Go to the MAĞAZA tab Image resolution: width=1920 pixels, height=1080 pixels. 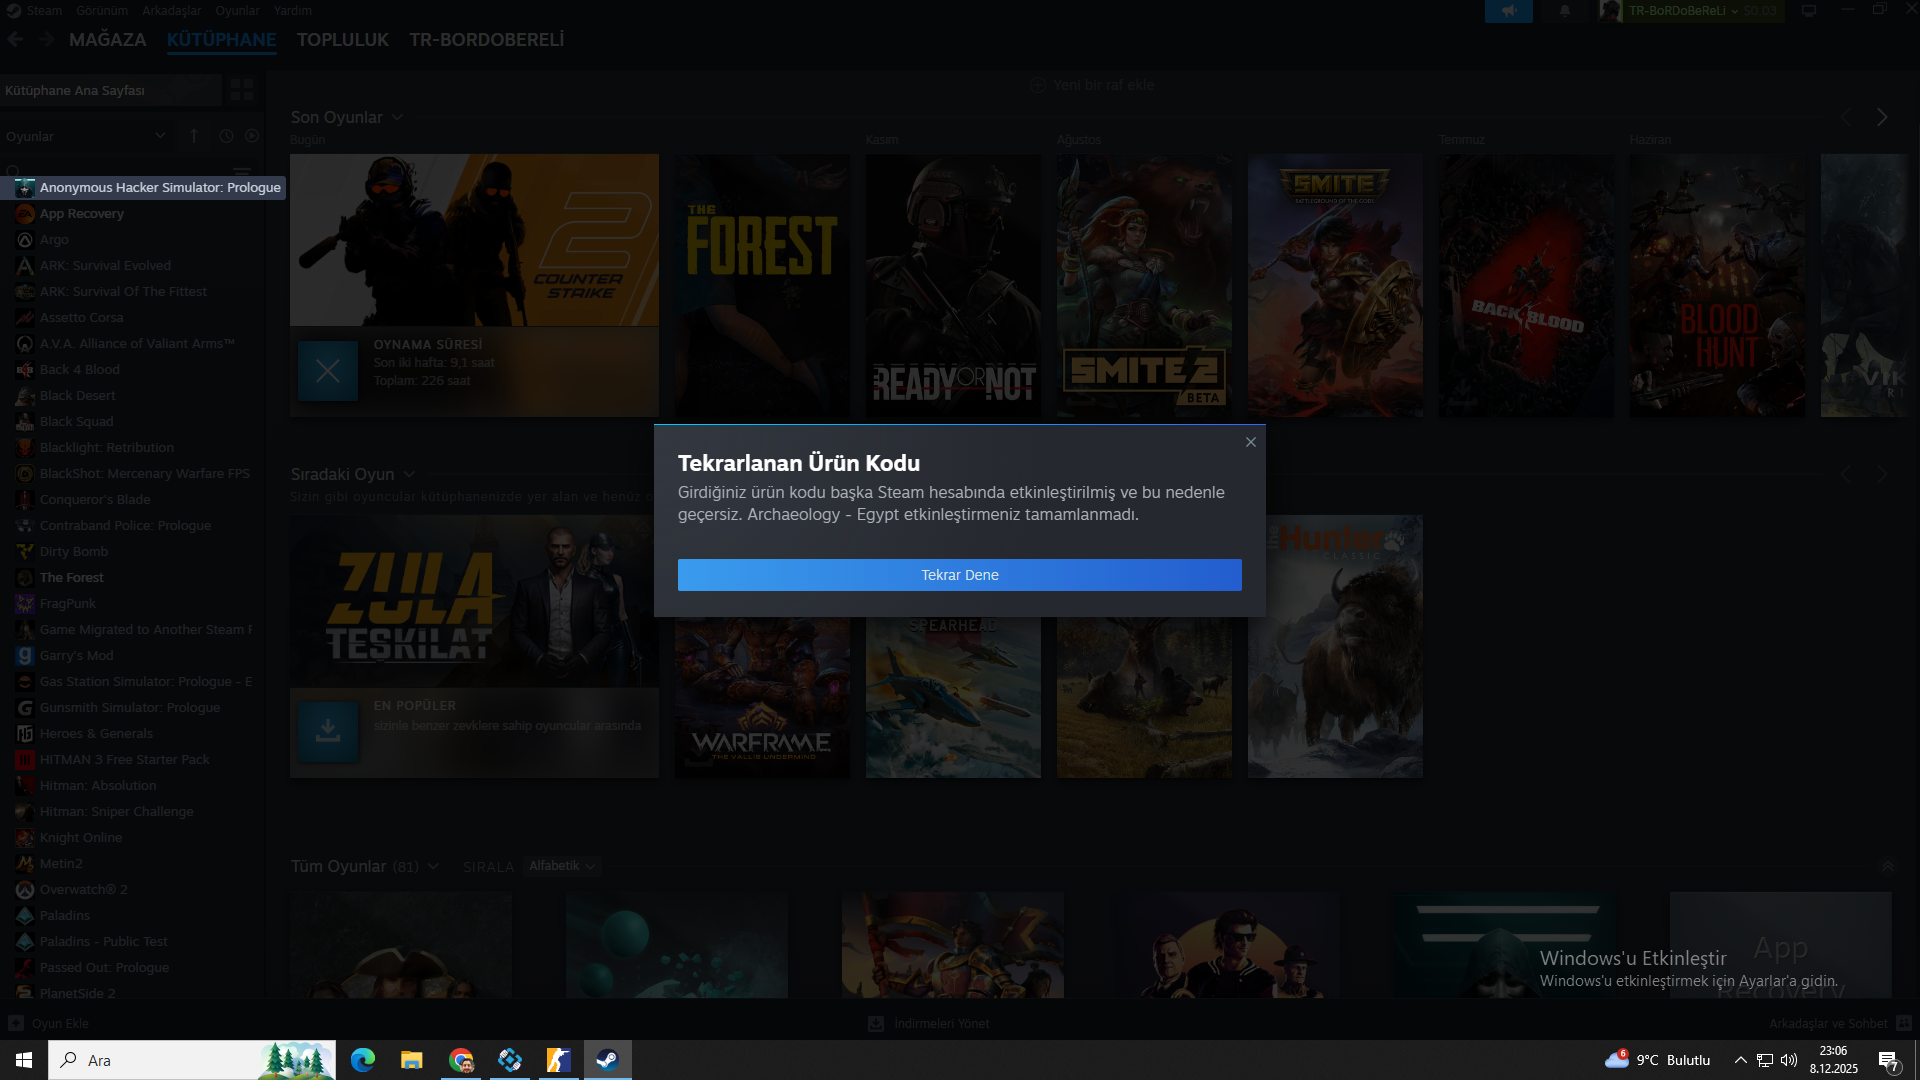(108, 40)
